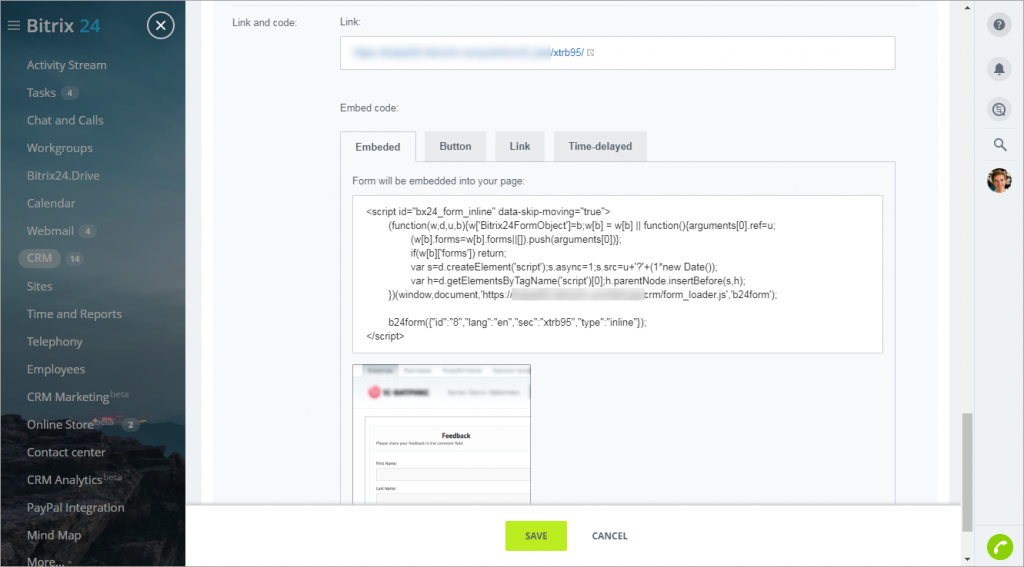
Task: Open the chat messages icon in right panel
Action: pos(999,110)
